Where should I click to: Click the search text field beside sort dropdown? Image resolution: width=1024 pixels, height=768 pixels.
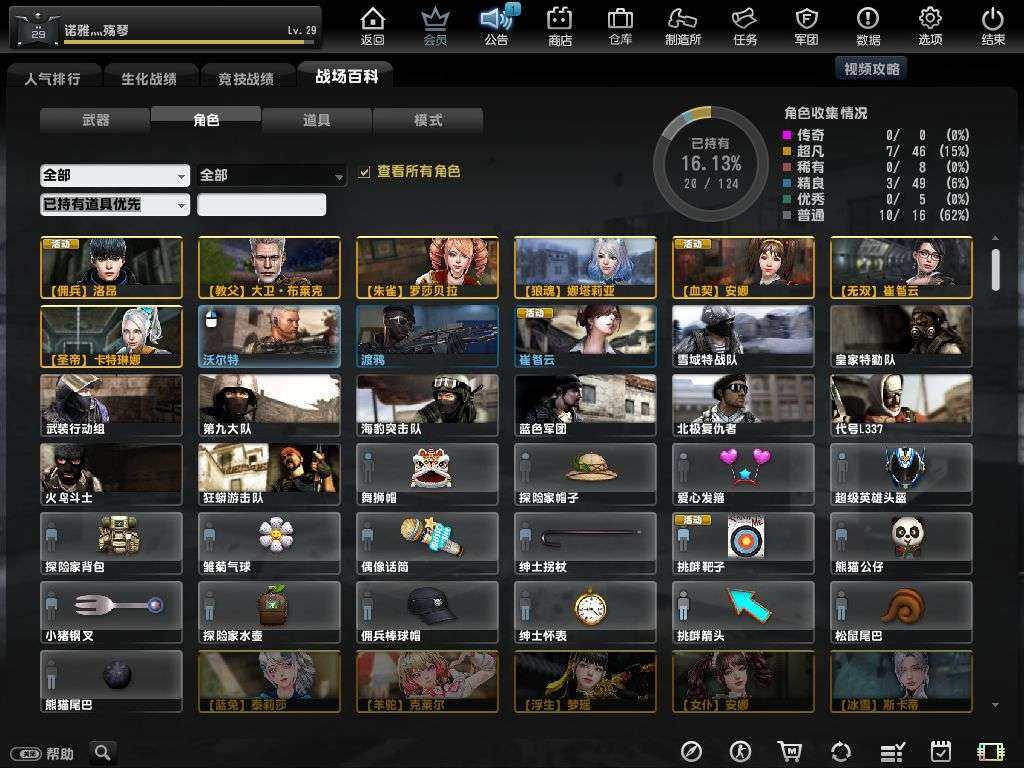coord(261,204)
